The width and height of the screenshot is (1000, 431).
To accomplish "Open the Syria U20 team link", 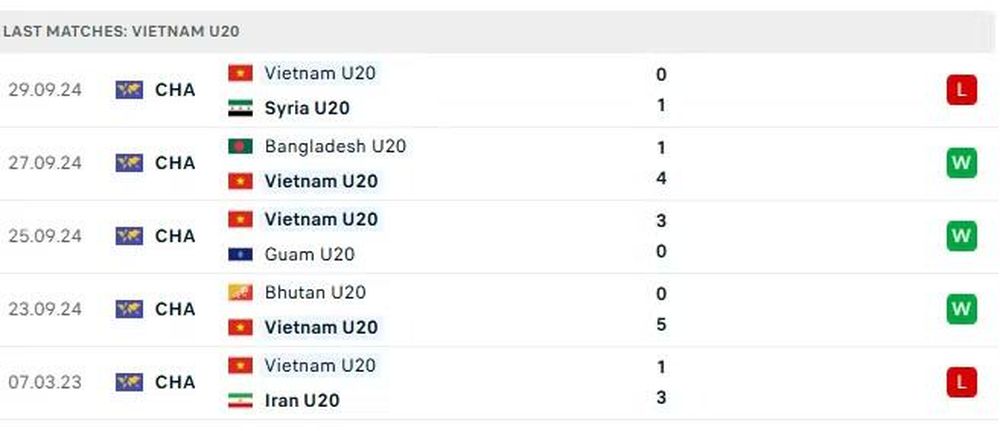I will click(307, 108).
